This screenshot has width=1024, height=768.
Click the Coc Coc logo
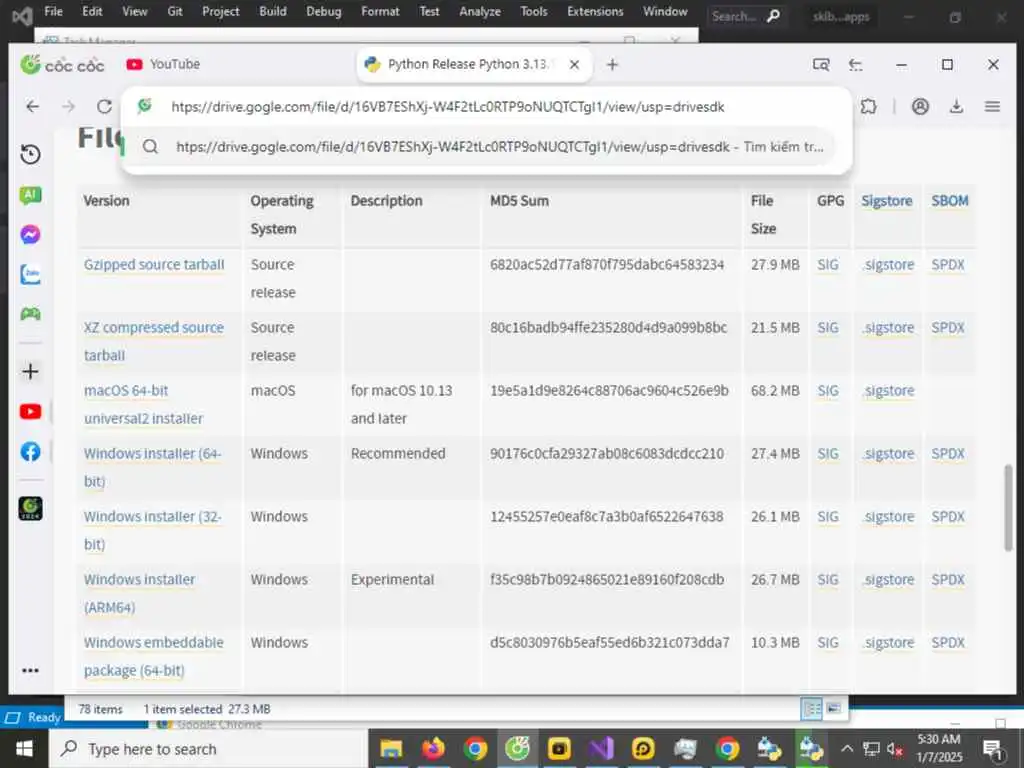pos(62,65)
